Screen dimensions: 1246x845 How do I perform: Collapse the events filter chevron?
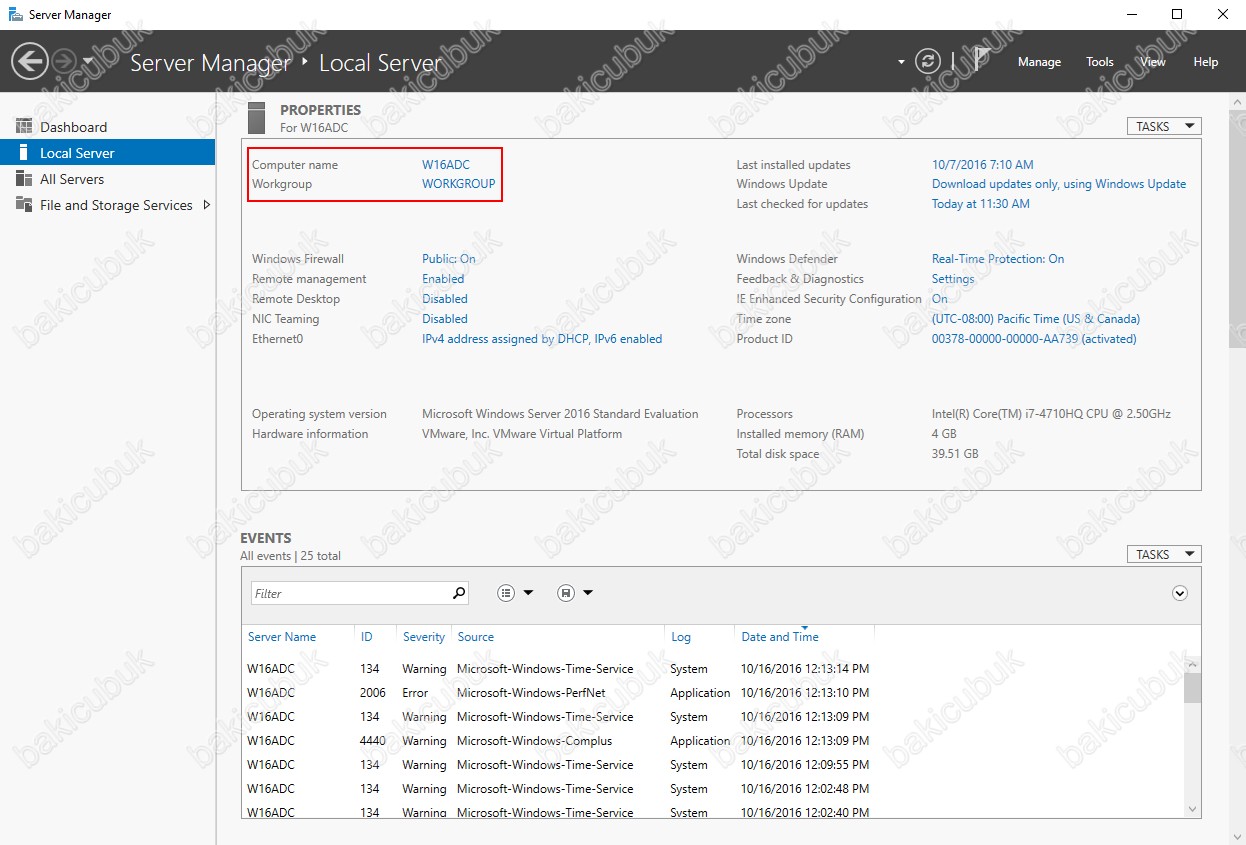pyautogui.click(x=1180, y=593)
